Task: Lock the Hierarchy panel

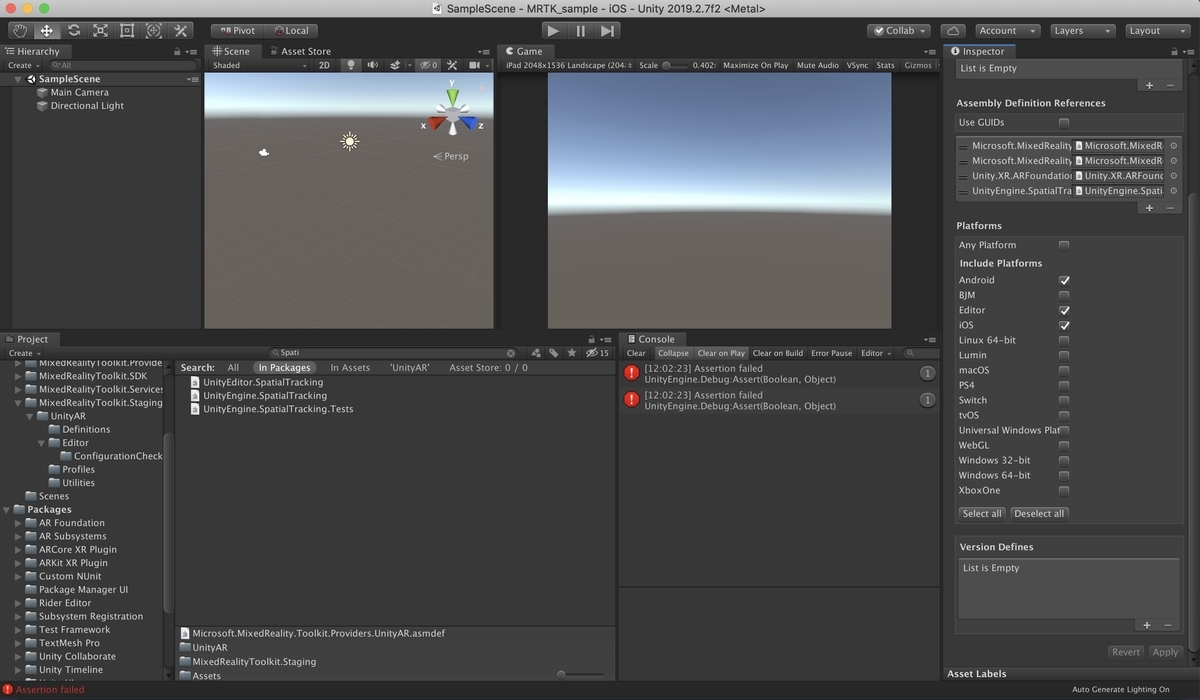Action: coord(178,51)
